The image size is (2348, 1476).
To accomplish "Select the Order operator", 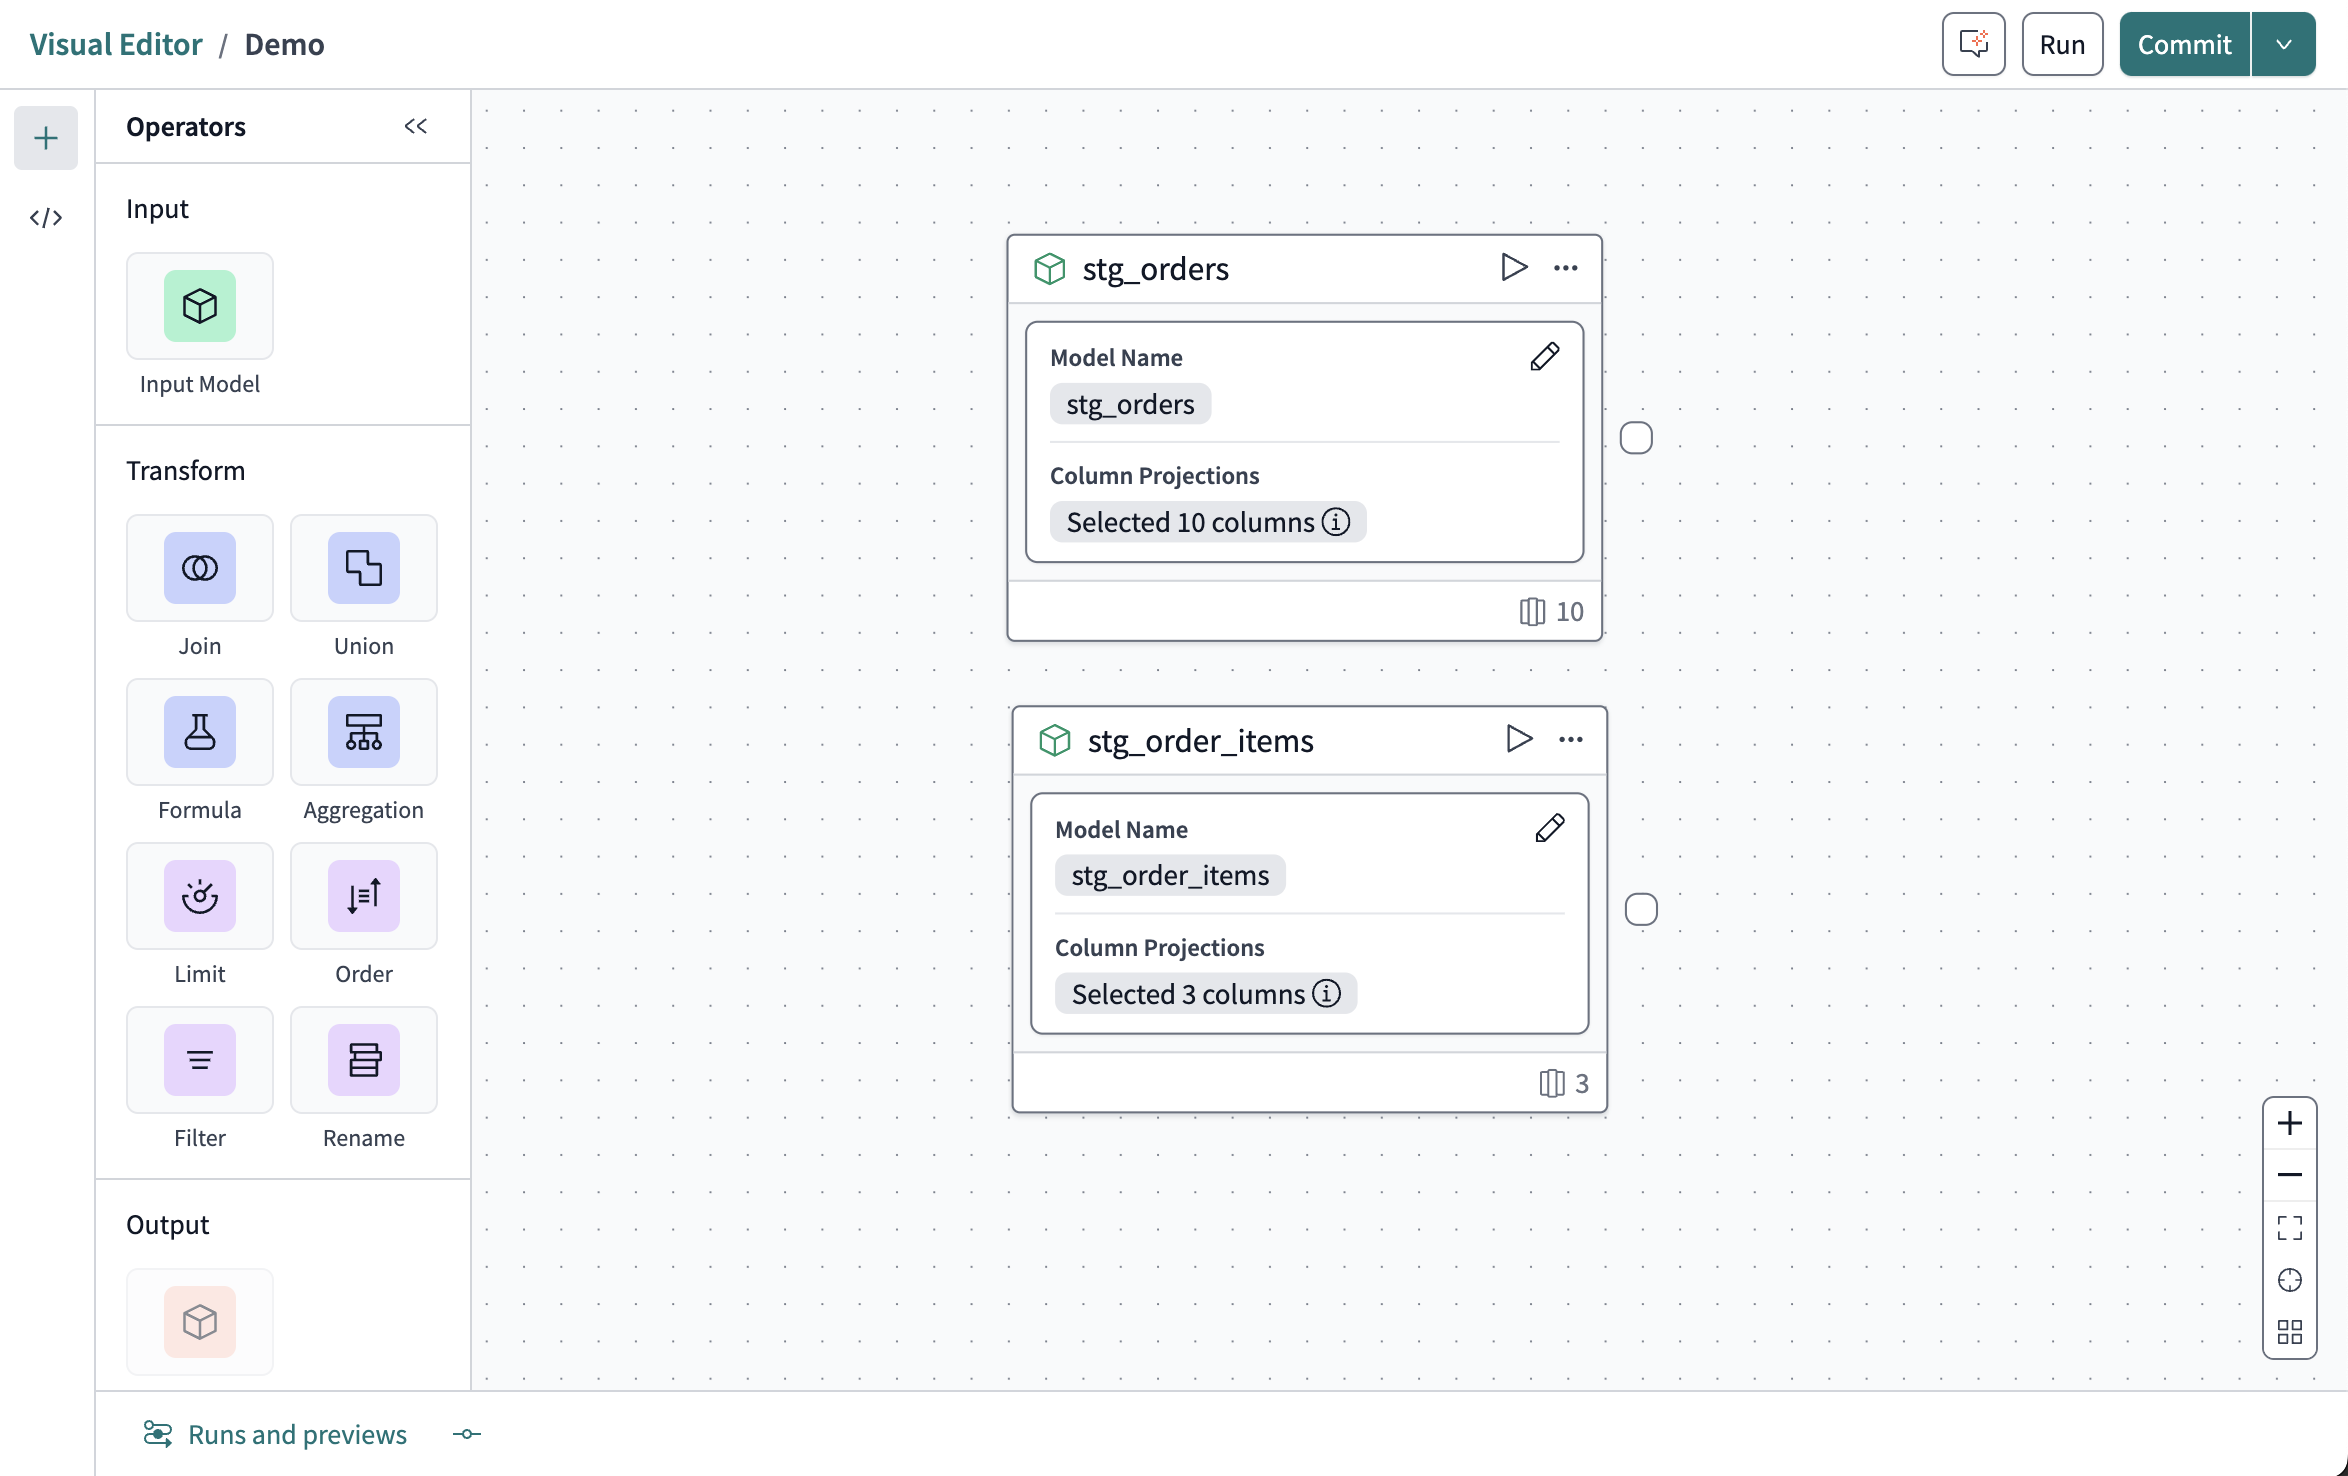I will coord(363,896).
